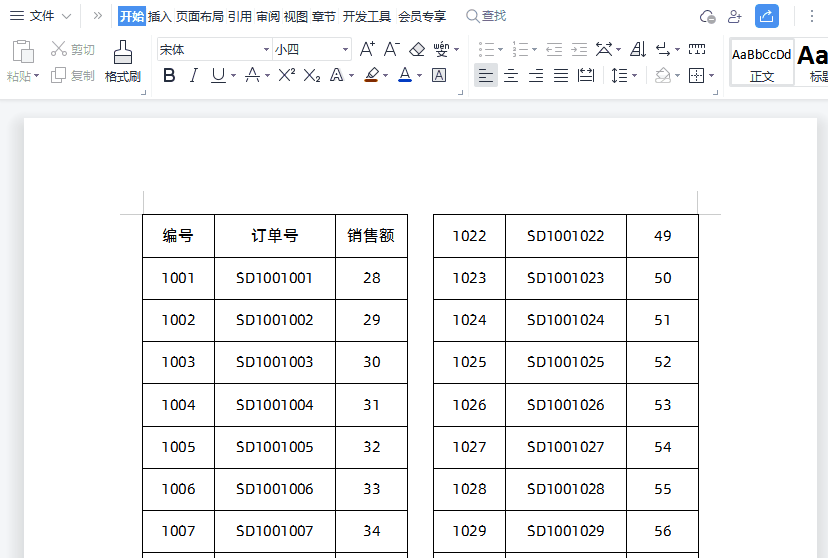Open underline style dropdown arrow
The image size is (828, 558).
(233, 76)
